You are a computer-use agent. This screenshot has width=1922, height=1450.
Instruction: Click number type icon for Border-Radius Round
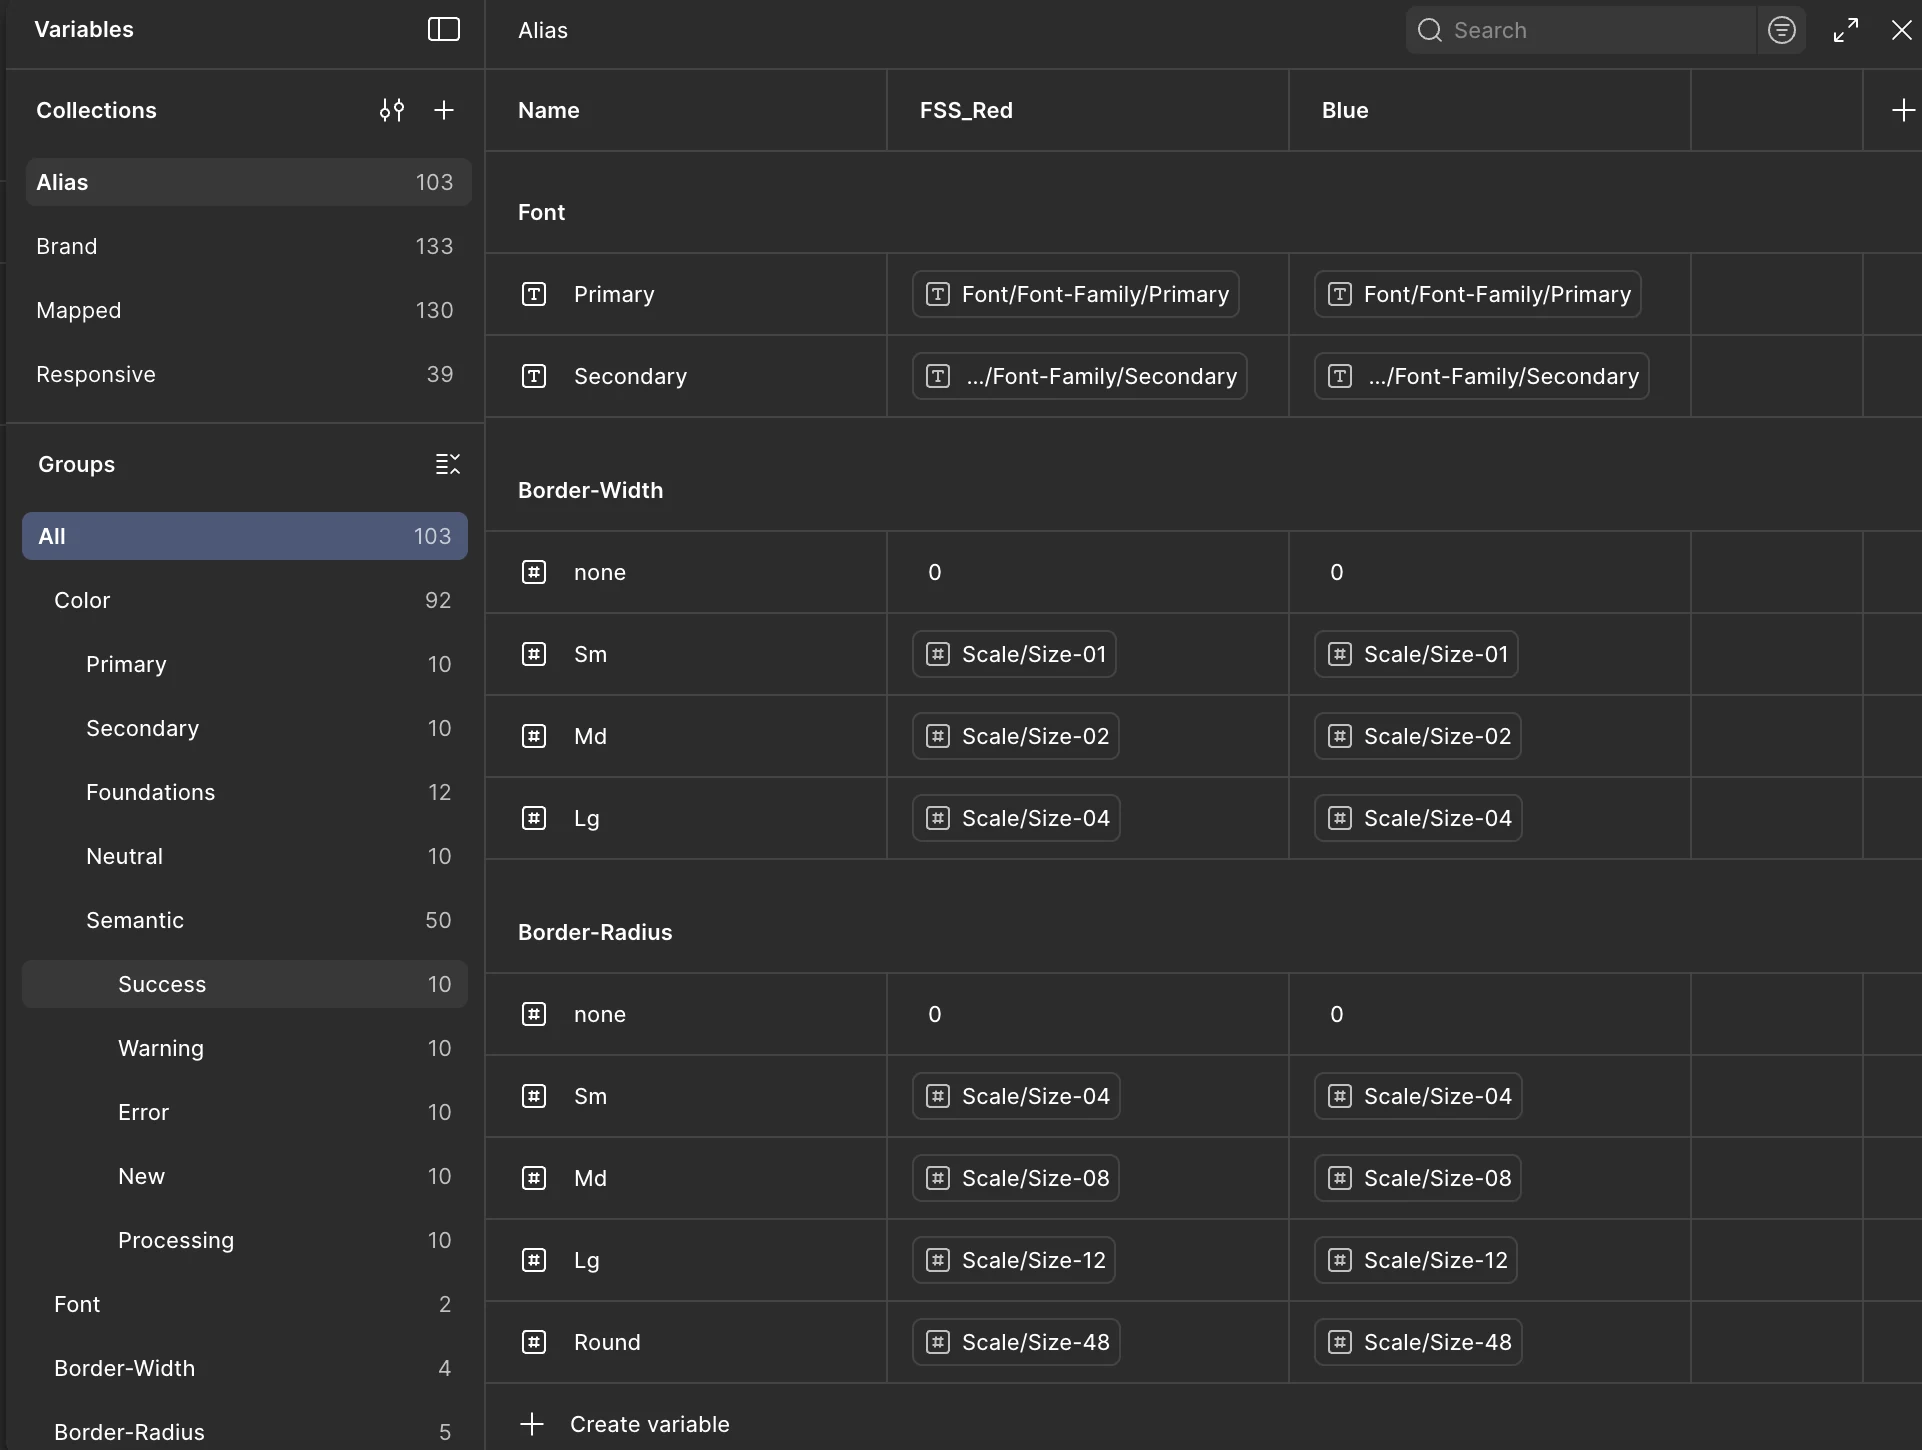(534, 1342)
